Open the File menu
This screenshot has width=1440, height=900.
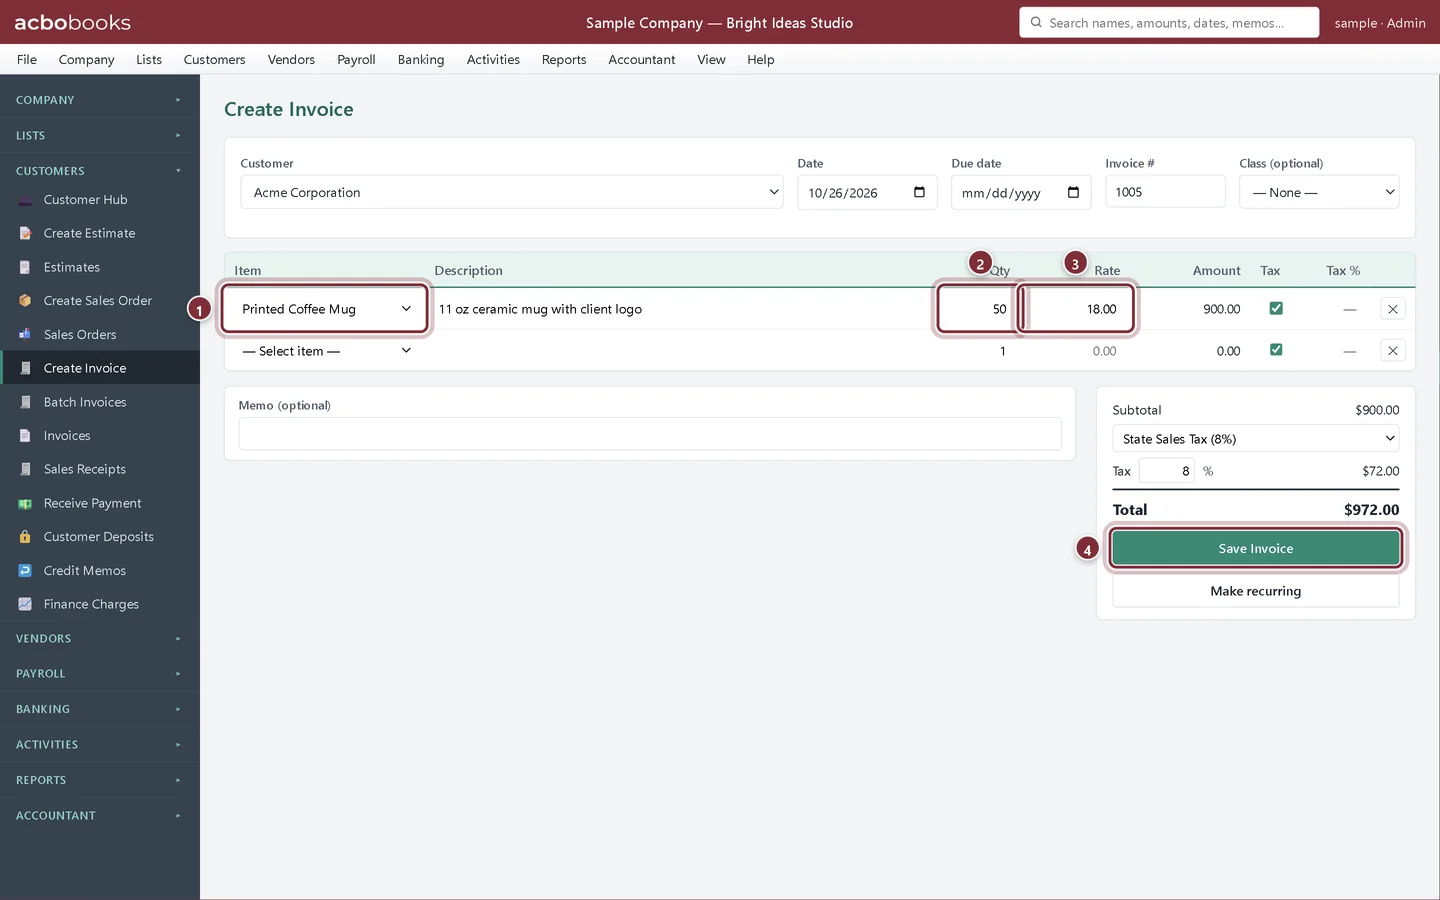pos(27,60)
